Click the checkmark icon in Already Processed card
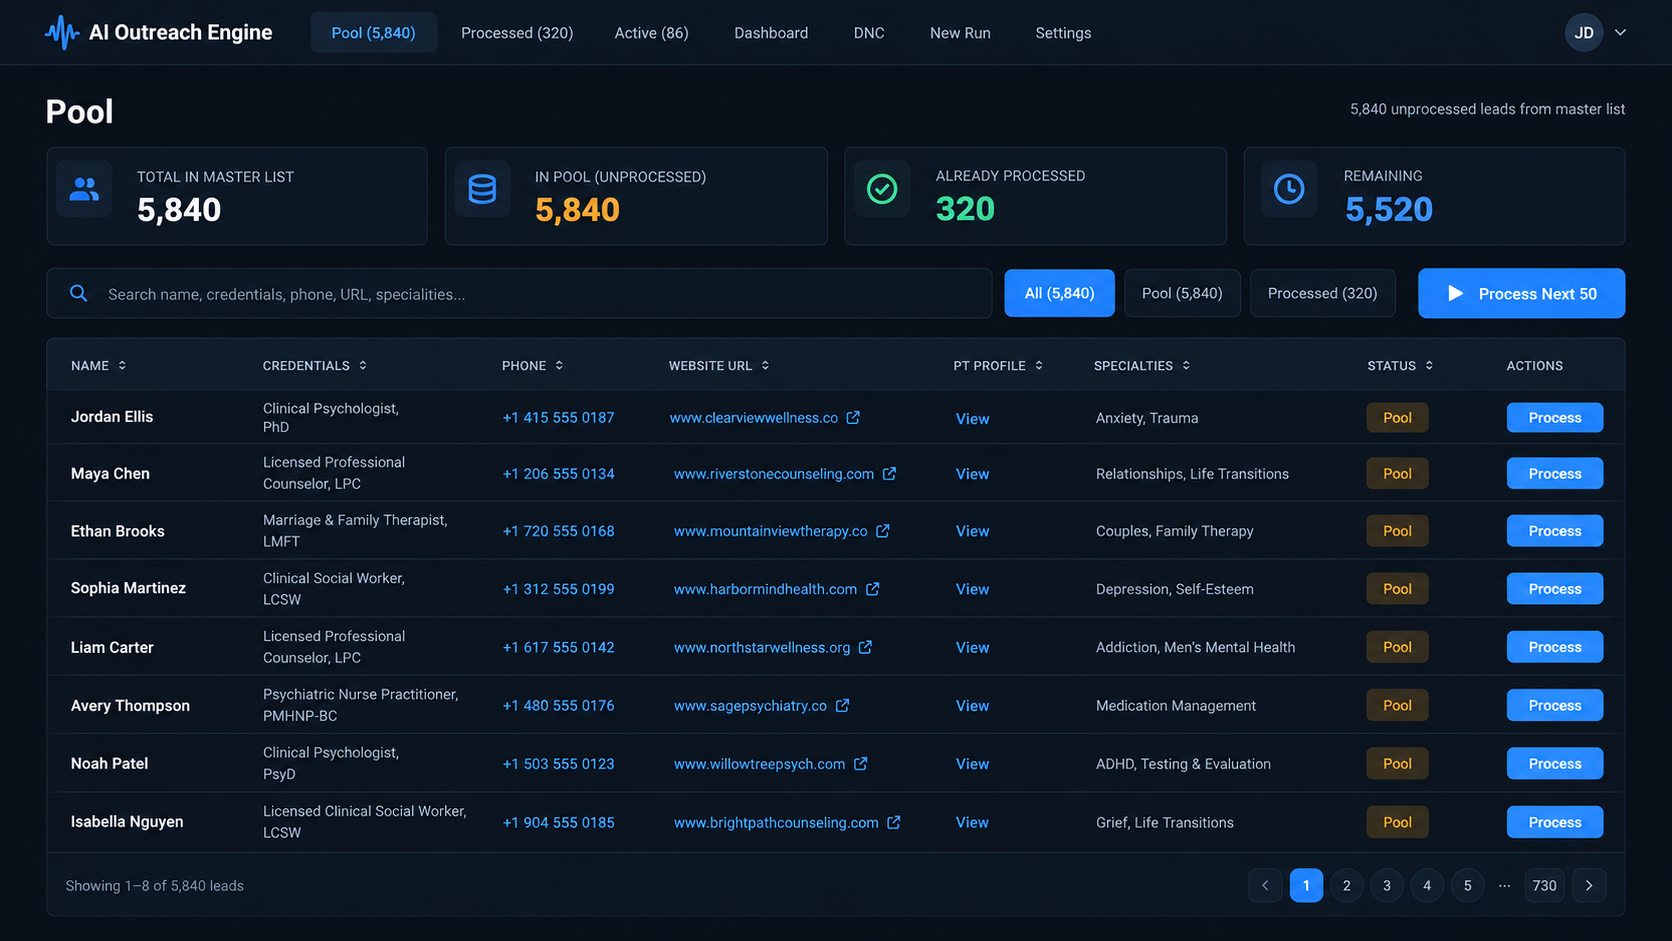Viewport: 1672px width, 941px height. pos(882,189)
